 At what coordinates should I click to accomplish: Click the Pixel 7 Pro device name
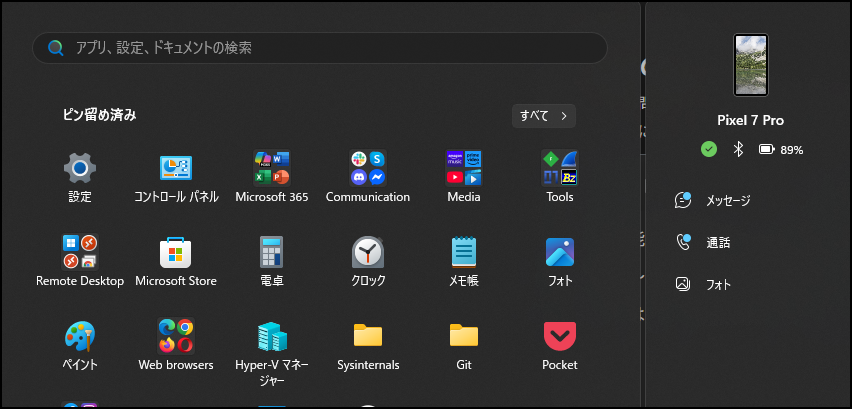tap(750, 121)
